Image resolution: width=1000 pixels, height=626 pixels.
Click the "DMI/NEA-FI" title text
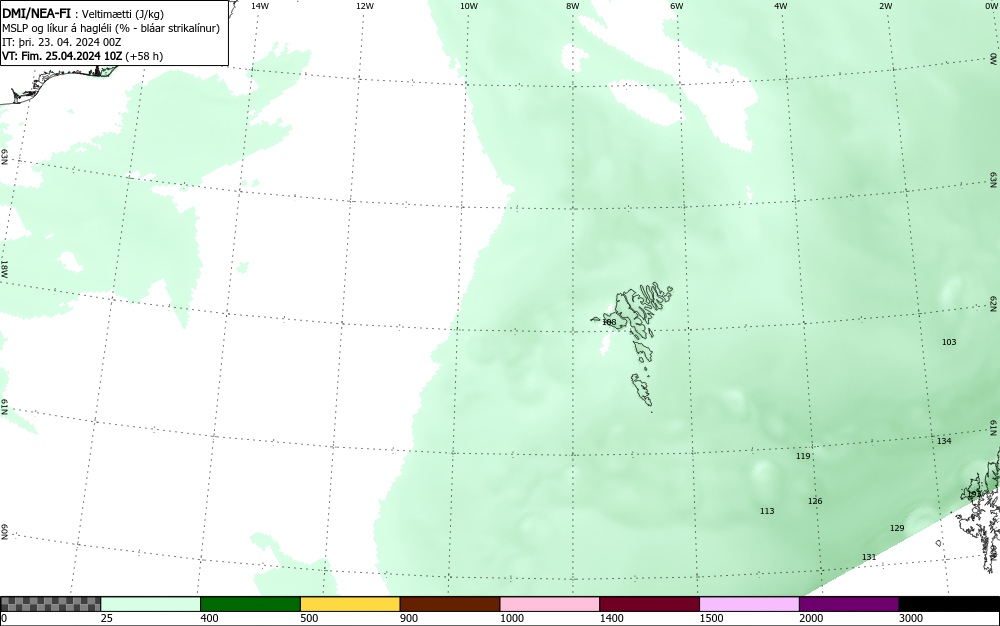[x=36, y=13]
